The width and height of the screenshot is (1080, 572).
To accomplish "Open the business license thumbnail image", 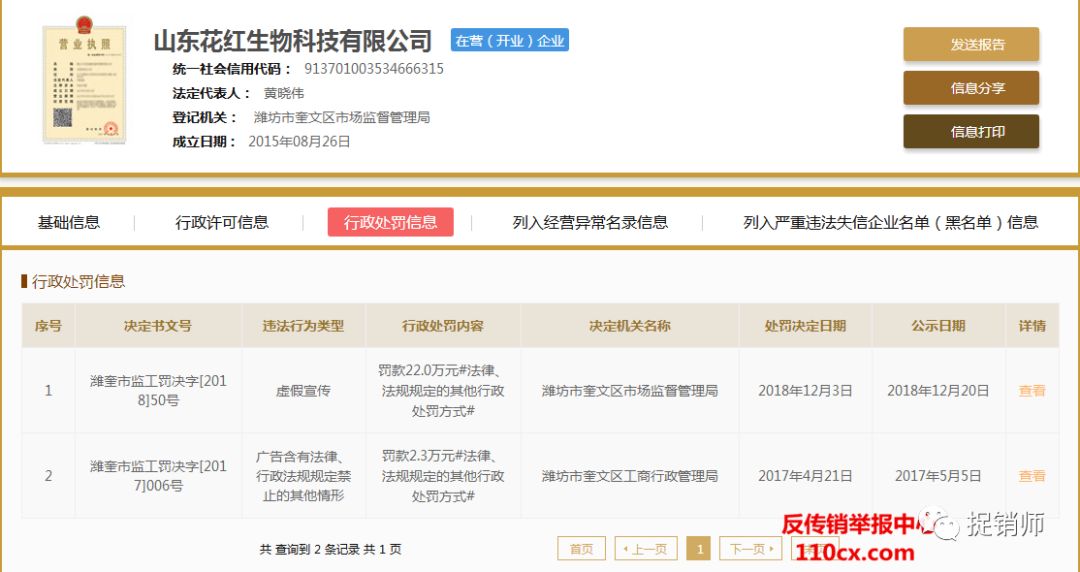I will click(84, 85).
